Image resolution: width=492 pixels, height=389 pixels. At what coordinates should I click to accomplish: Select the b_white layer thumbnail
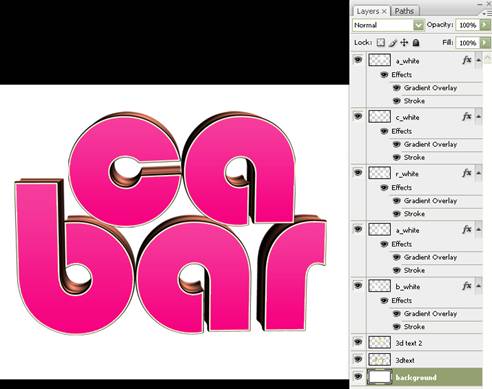[x=379, y=286]
